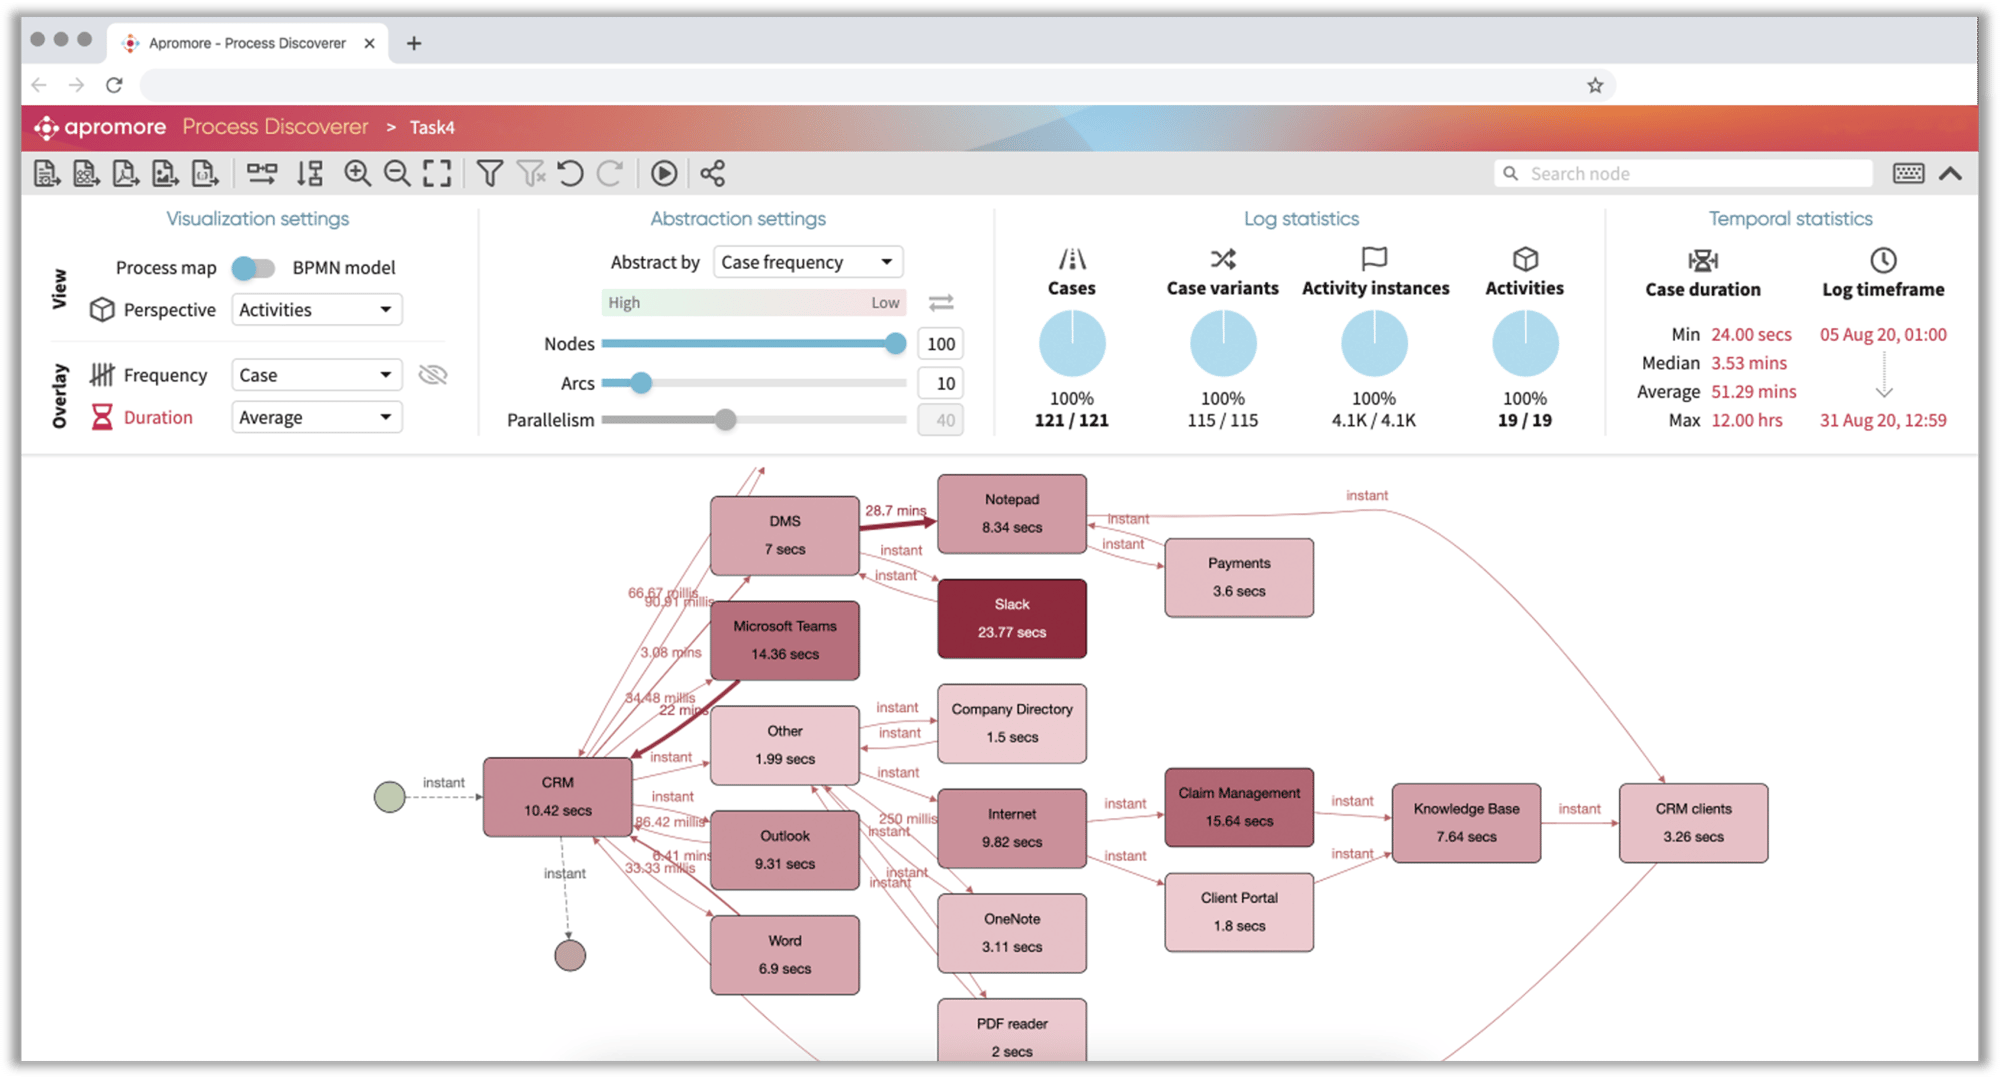Select the Frequency overlay tally icon

tap(102, 375)
